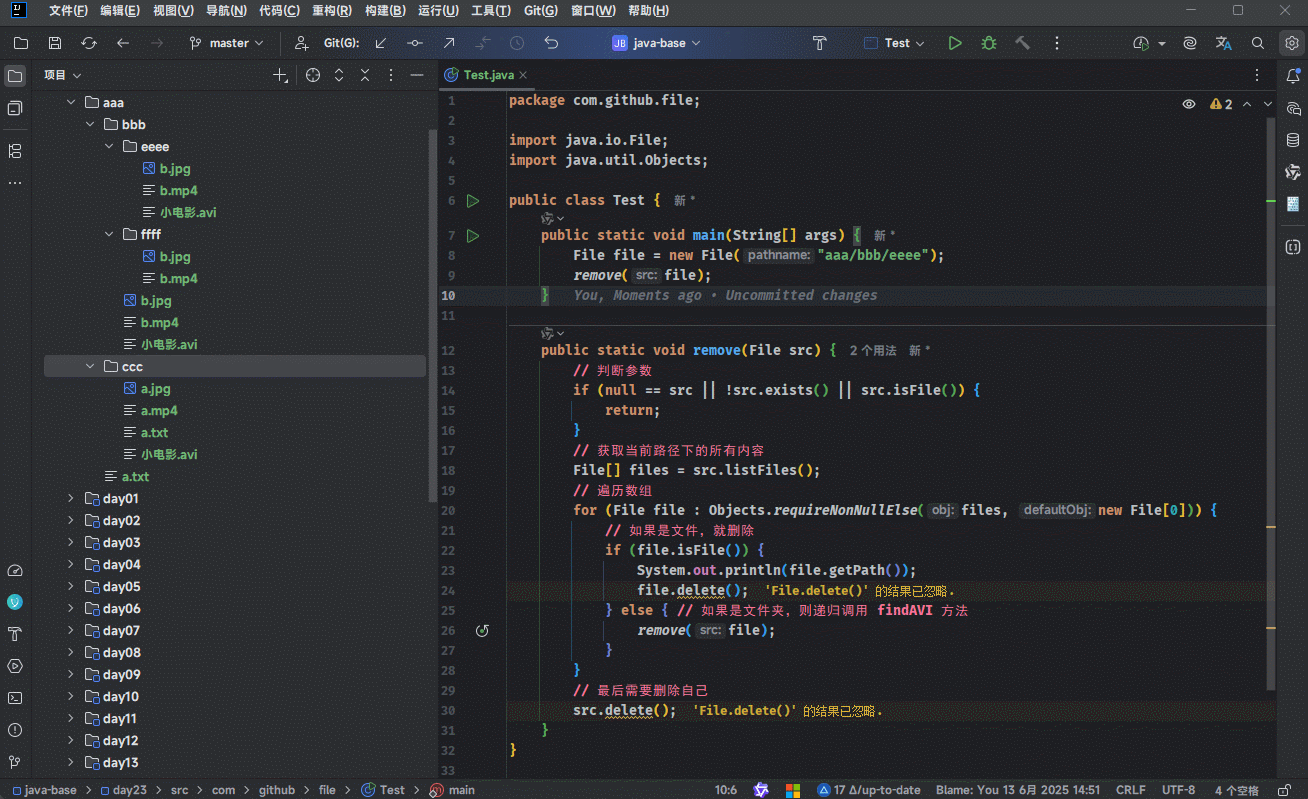Click the Debug bug icon
Screen dimensions: 1308x799
point(988,43)
